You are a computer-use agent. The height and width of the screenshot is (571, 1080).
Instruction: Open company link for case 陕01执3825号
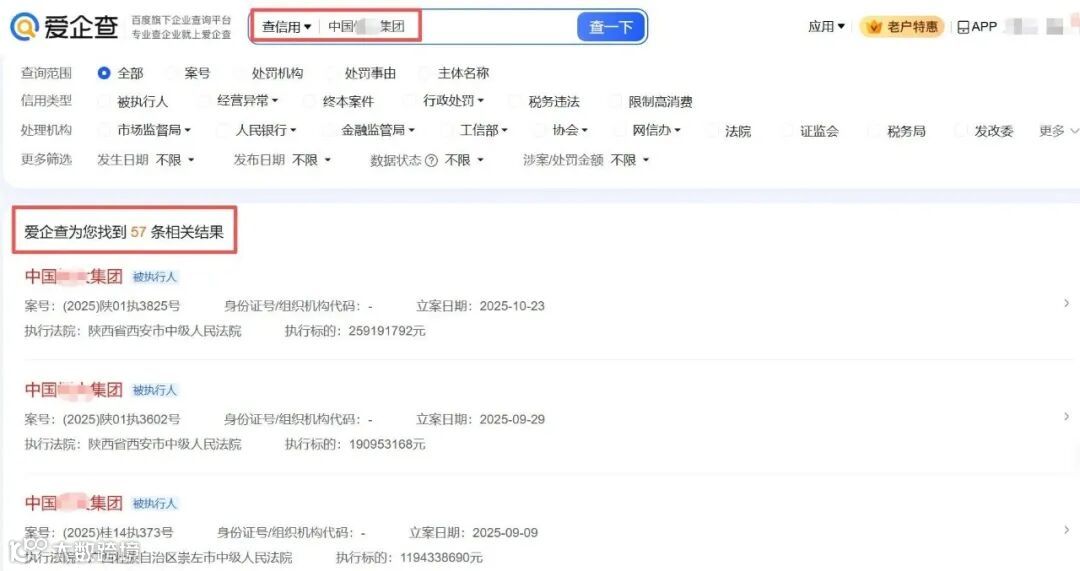tap(74, 276)
